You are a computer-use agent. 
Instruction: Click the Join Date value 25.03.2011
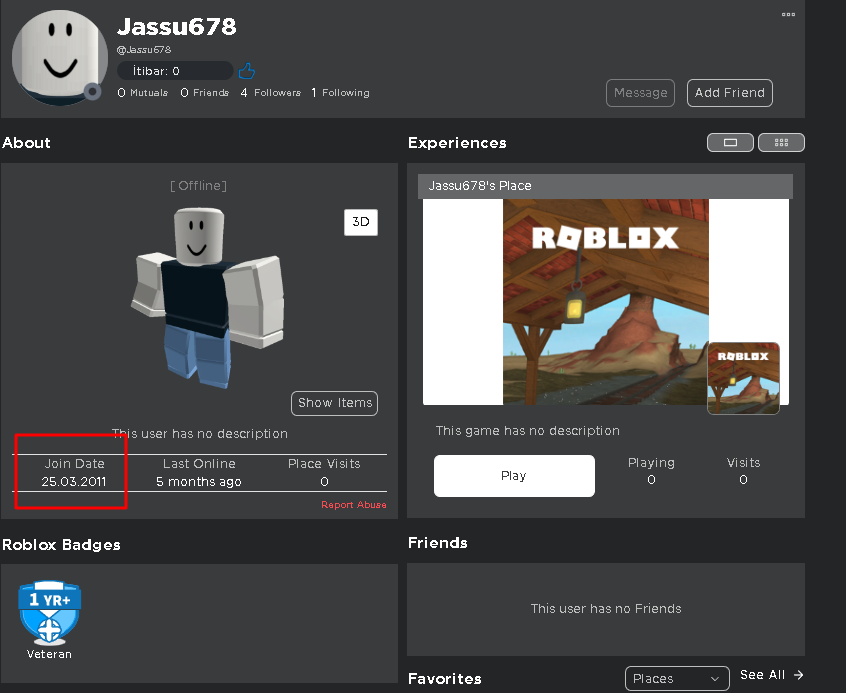pos(74,481)
